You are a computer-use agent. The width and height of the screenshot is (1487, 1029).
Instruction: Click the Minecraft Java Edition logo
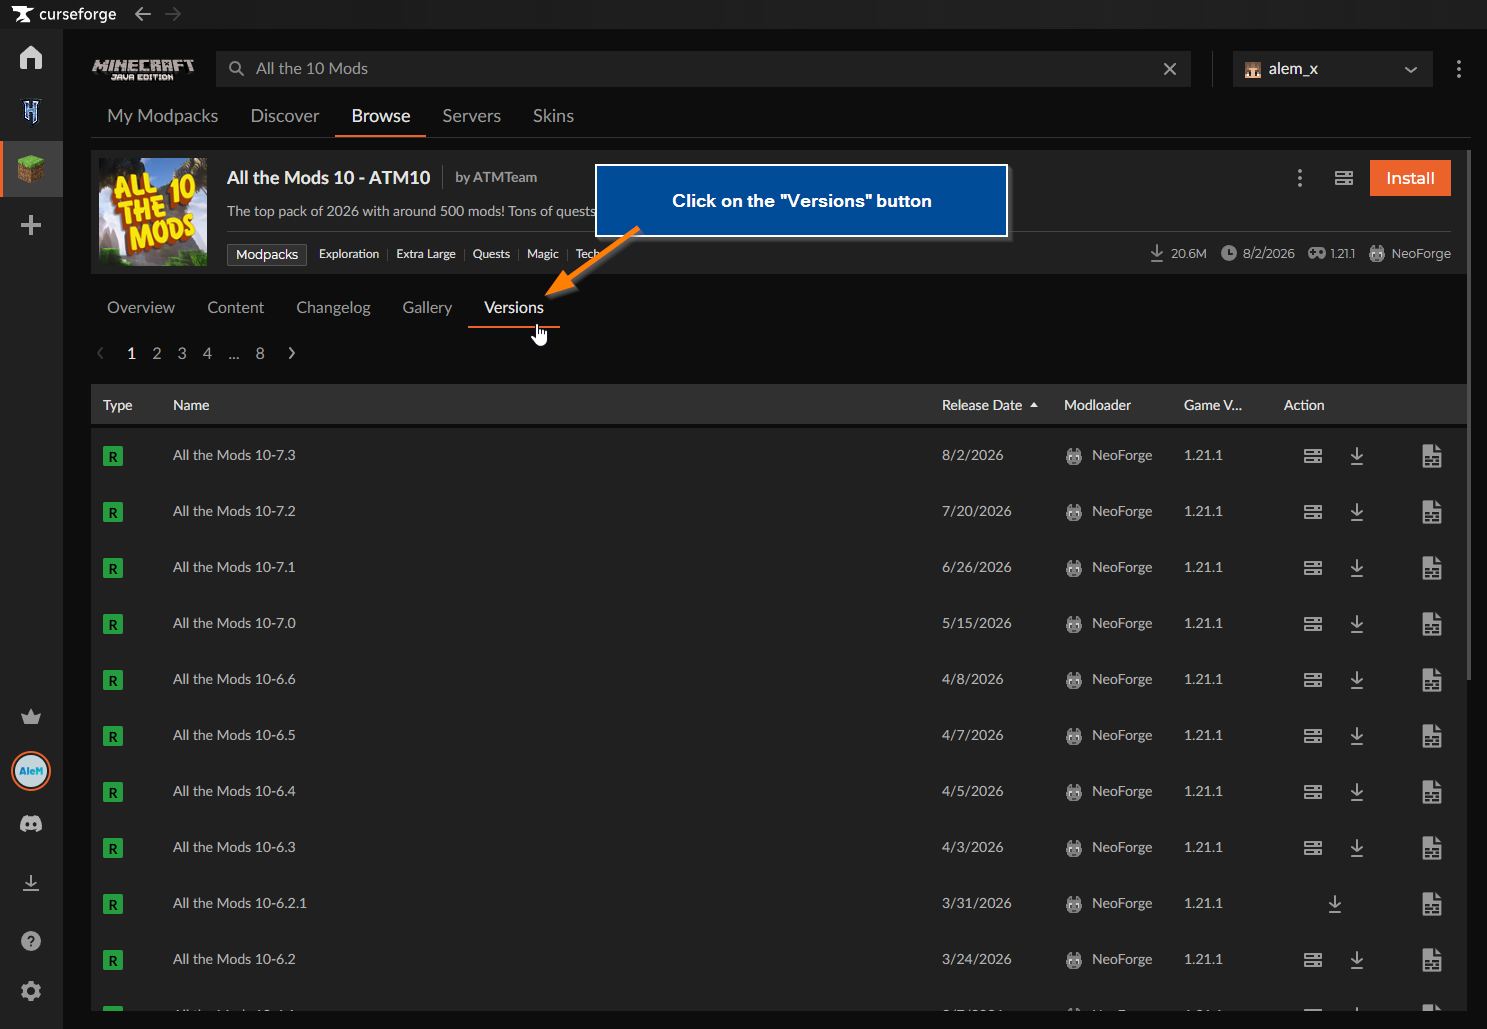[x=143, y=69]
